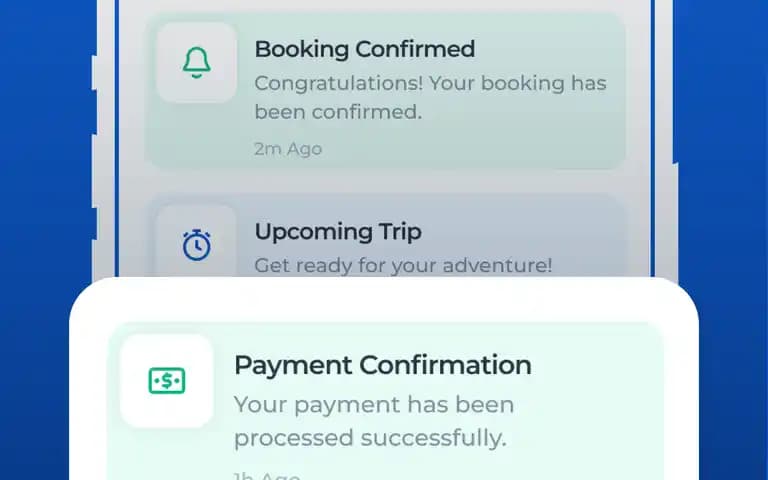Screen dimensions: 768x480
Task: Click the white enlarged popup panel border
Action: point(384,299)
